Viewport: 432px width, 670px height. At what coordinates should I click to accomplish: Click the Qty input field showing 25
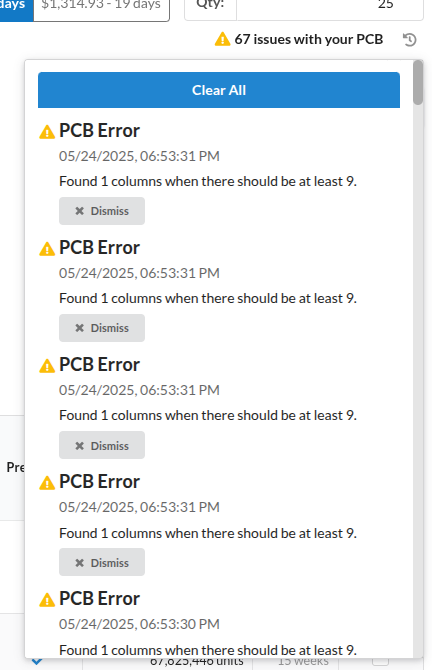[330, 8]
